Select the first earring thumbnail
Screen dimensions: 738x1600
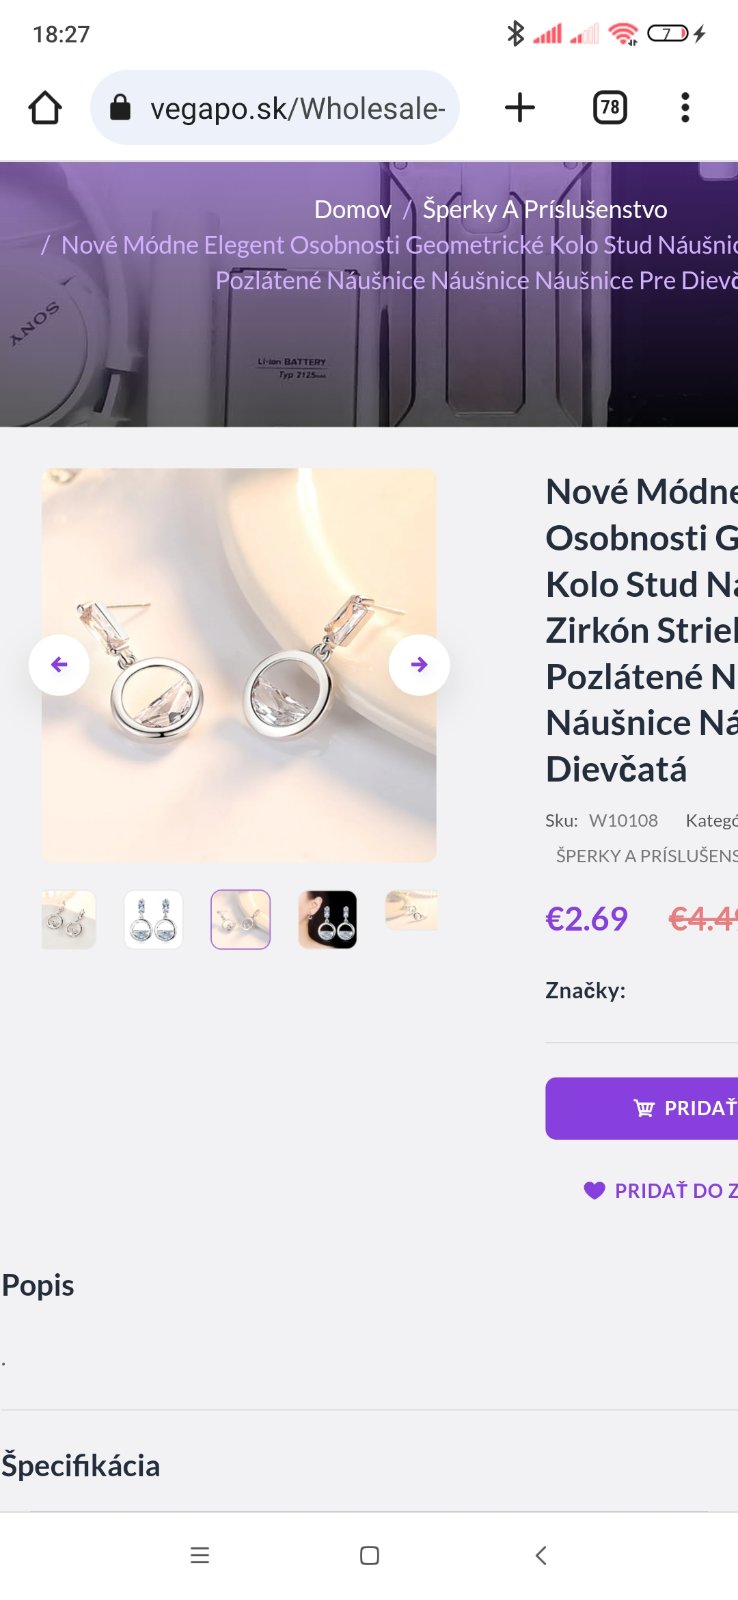pos(69,919)
